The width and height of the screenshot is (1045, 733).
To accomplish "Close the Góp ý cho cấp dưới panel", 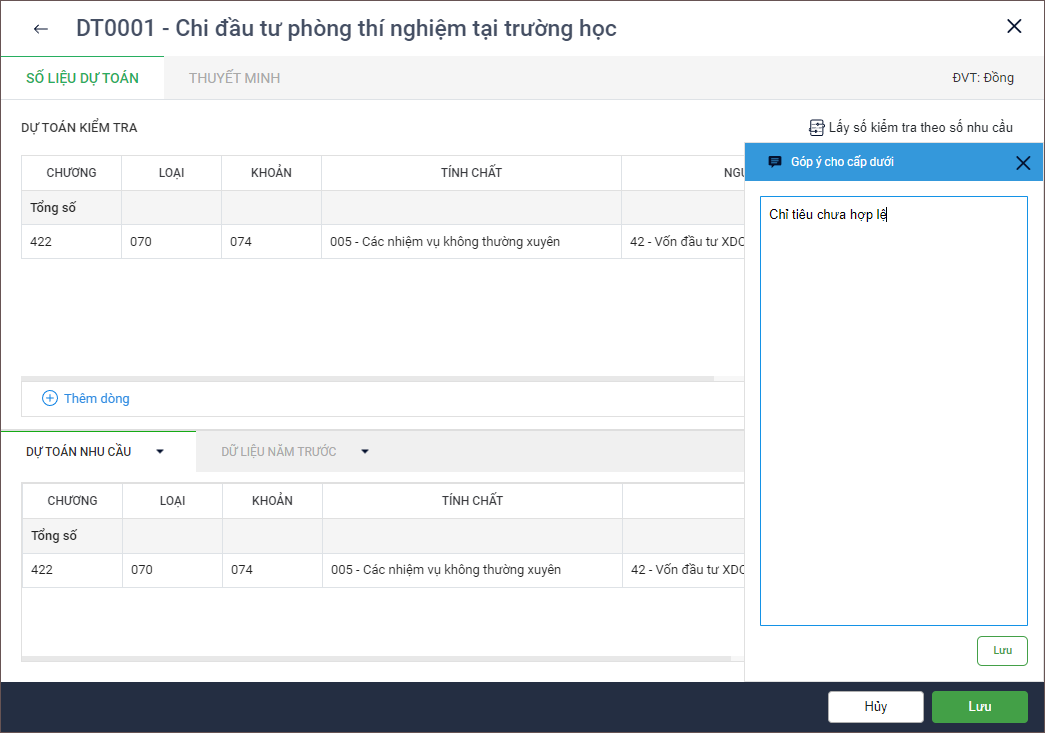I will click(1022, 163).
